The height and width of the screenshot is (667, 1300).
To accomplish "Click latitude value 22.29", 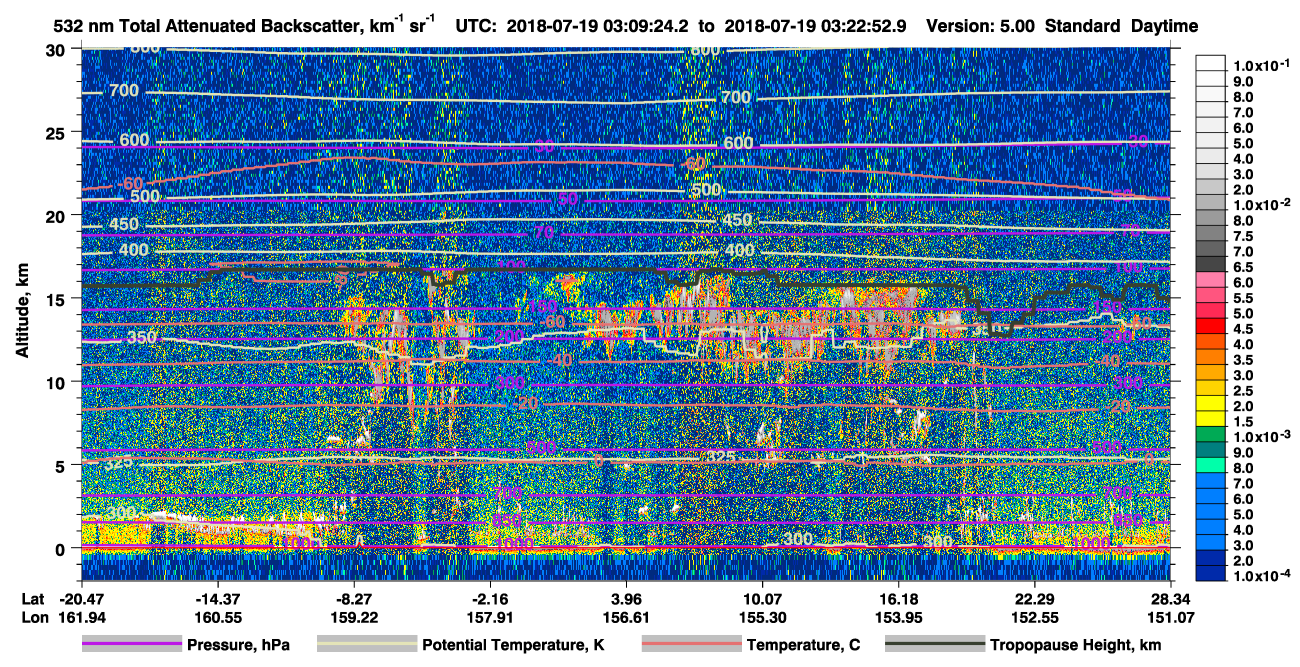I will pos(1034,599).
